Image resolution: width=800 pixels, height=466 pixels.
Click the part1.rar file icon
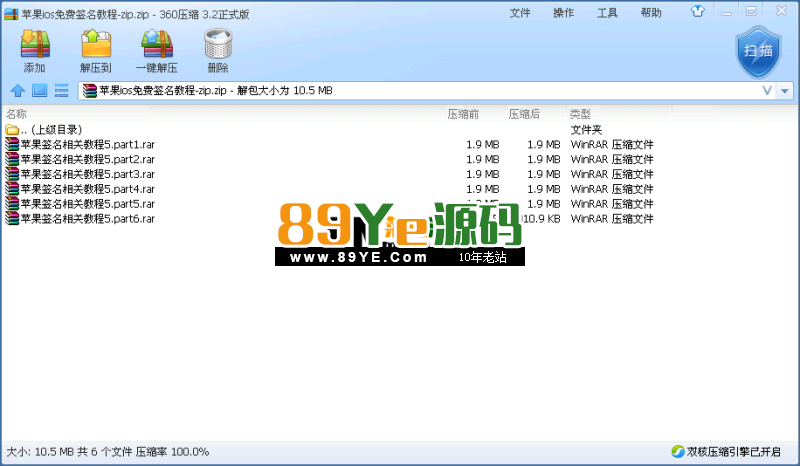[x=12, y=144]
